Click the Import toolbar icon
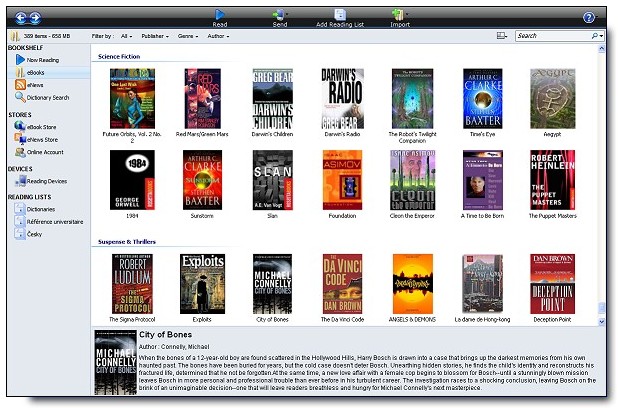 click(x=398, y=15)
